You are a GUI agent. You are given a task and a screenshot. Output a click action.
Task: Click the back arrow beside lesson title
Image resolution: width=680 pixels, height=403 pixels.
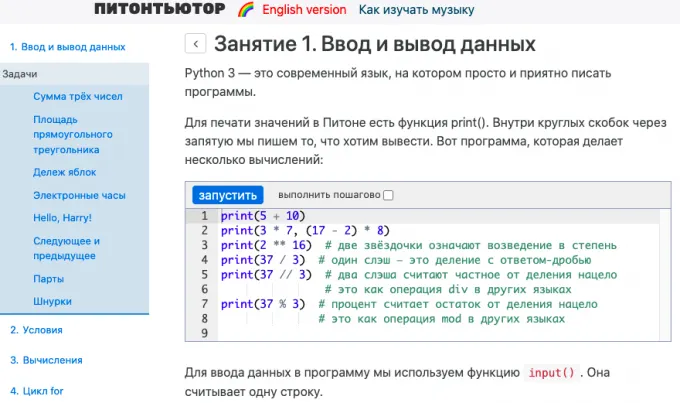[196, 44]
